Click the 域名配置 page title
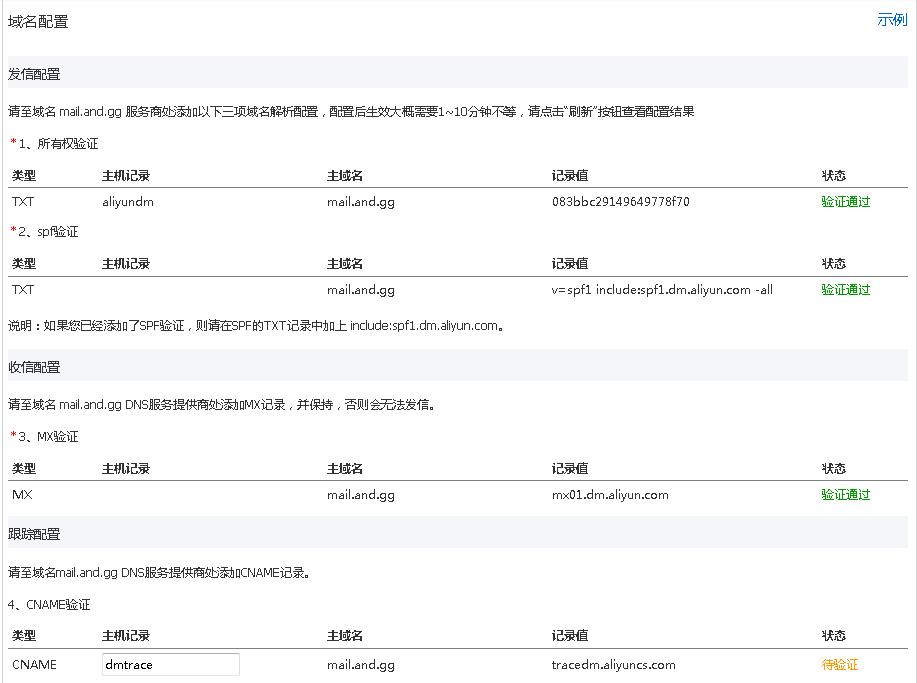Image resolution: width=917 pixels, height=683 pixels. pyautogui.click(x=38, y=21)
